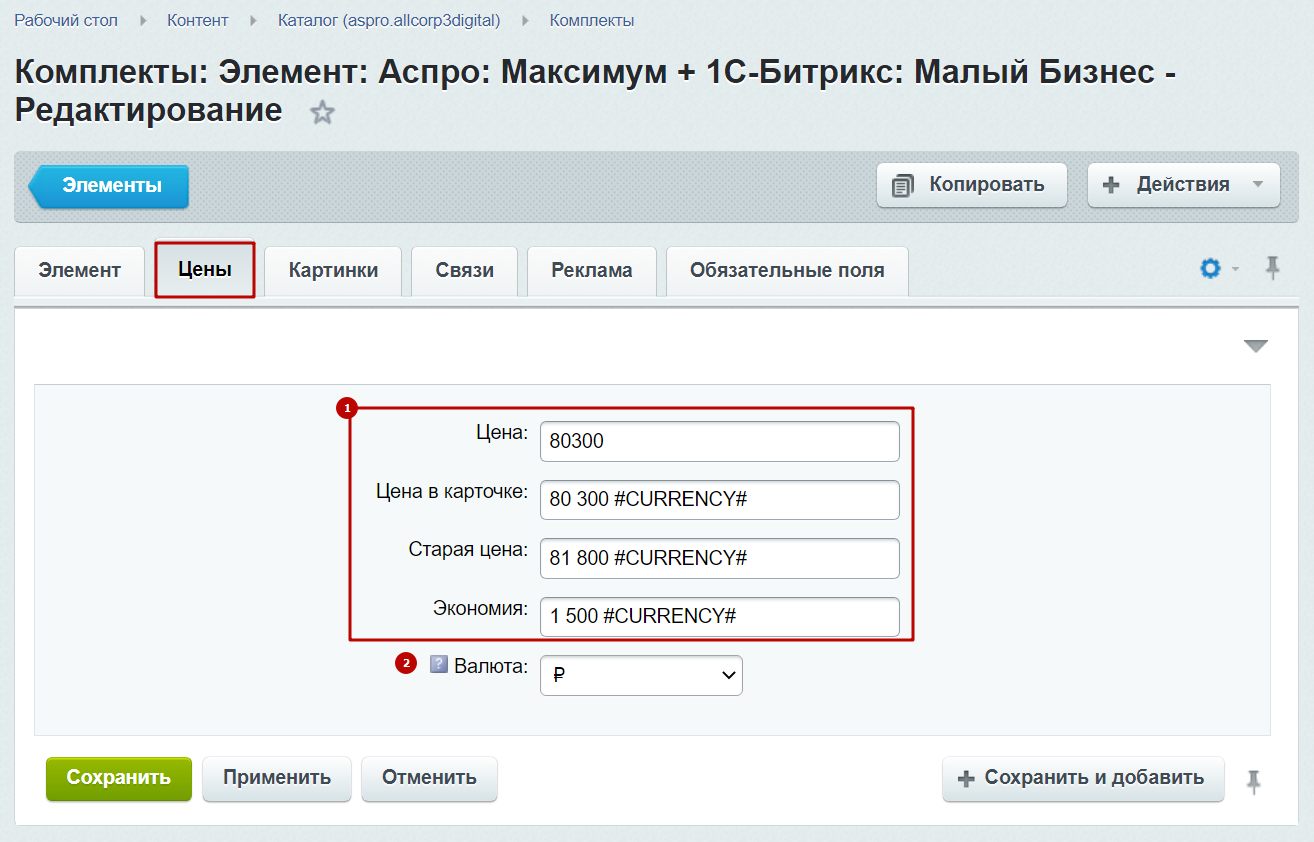This screenshot has height=842, width=1314.
Task: Open the Обязательные поля tab
Action: [787, 270]
